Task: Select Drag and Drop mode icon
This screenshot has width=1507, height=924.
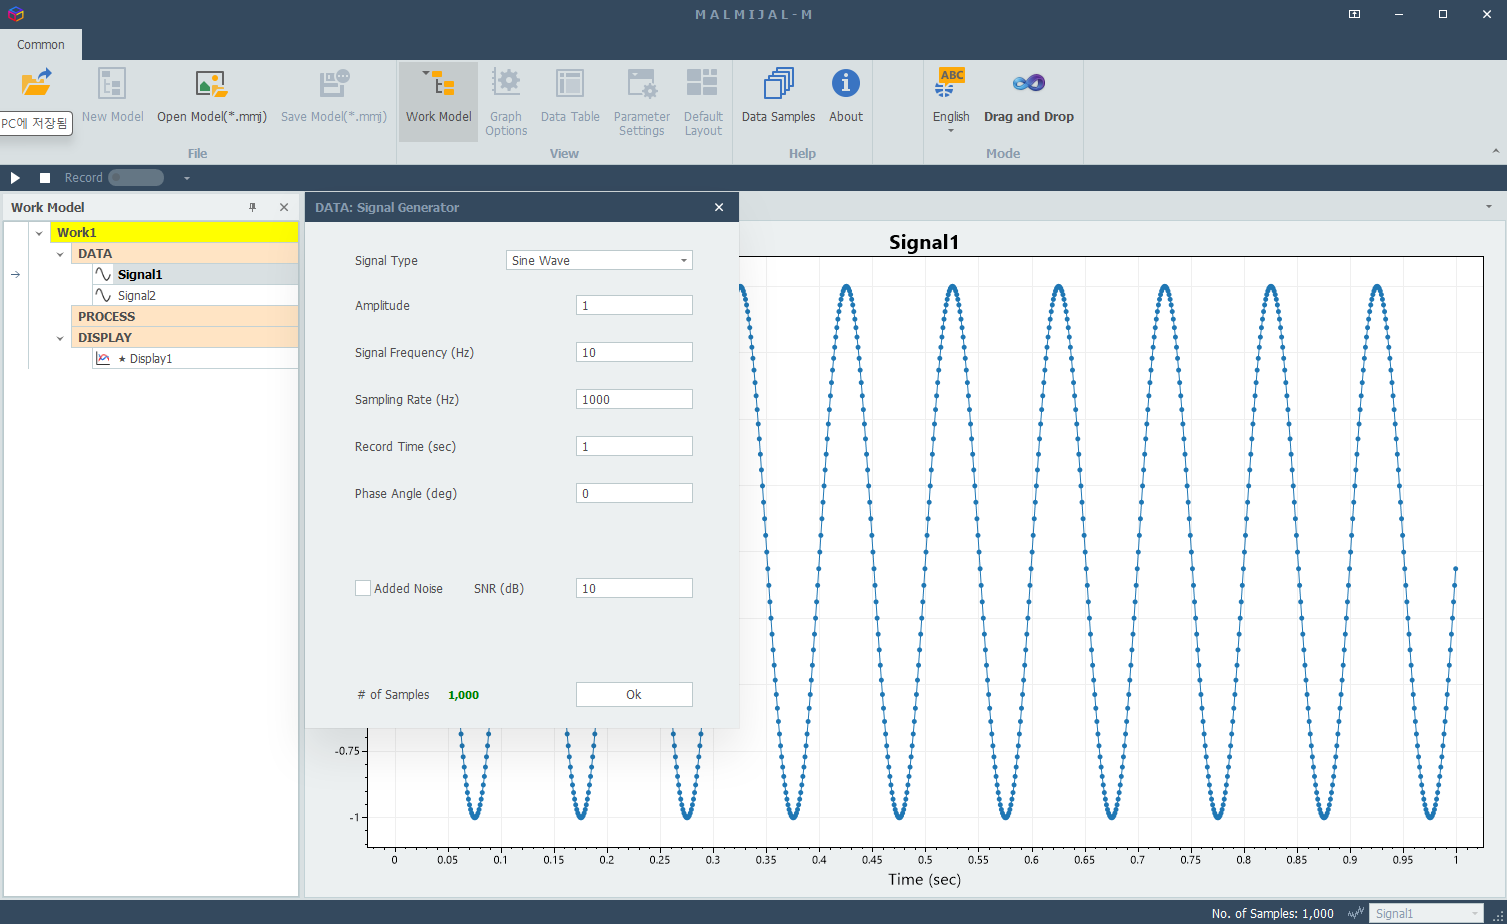Action: pyautogui.click(x=1028, y=84)
